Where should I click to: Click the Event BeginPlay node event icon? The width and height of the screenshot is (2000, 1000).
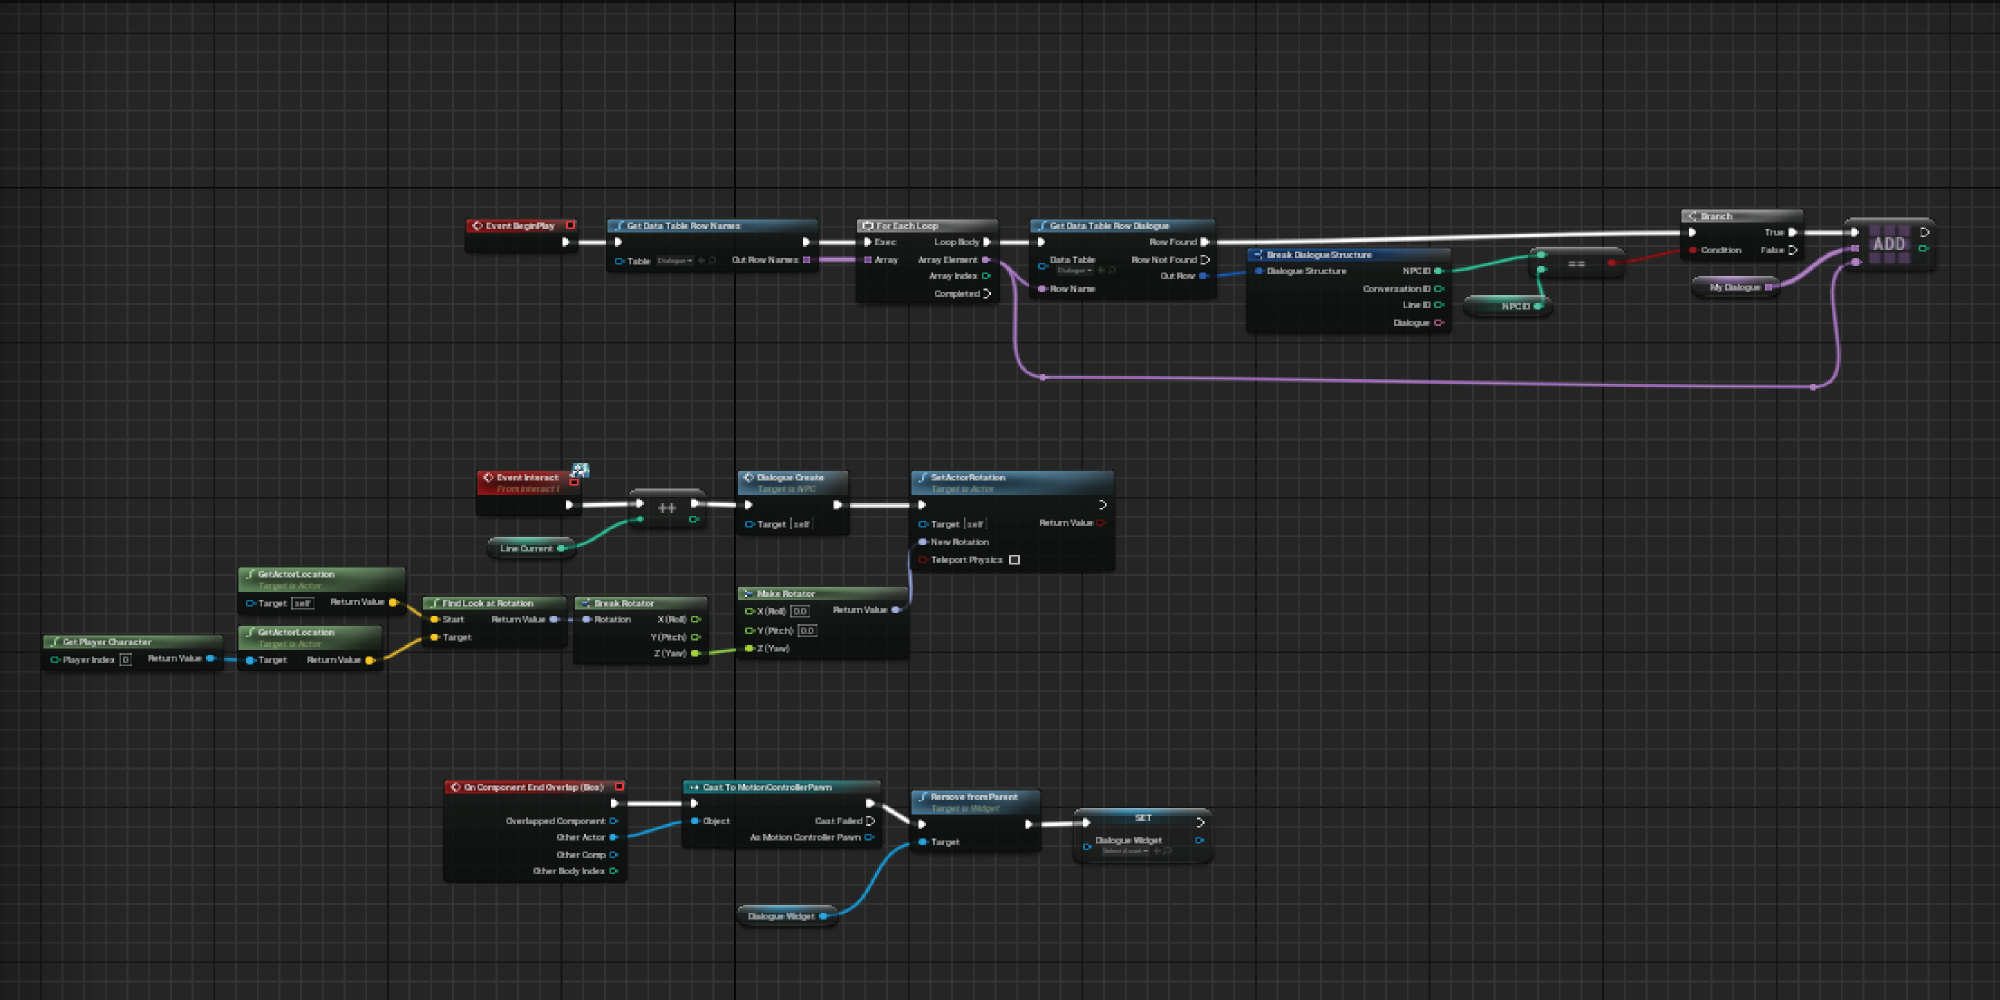coord(477,226)
